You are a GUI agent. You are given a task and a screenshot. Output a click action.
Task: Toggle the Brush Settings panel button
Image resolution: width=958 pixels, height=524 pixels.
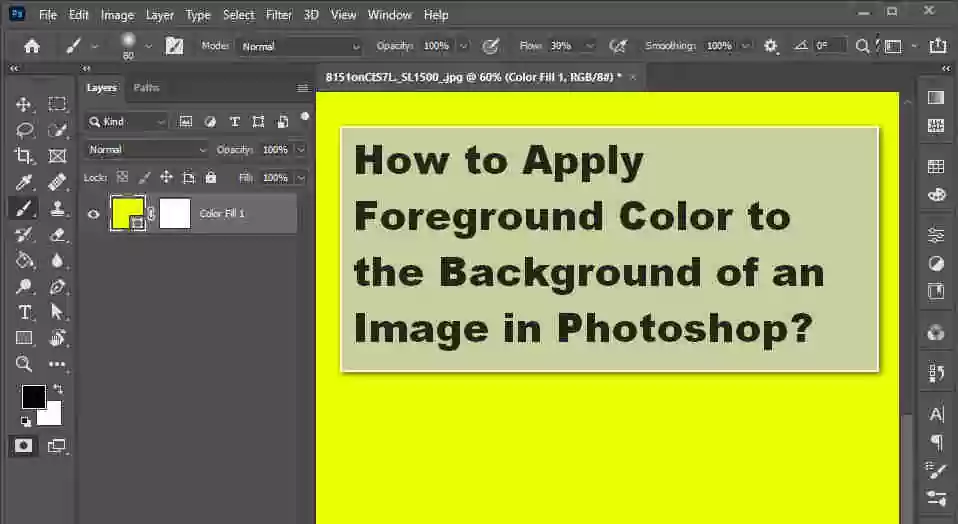pyautogui.click(x=174, y=46)
